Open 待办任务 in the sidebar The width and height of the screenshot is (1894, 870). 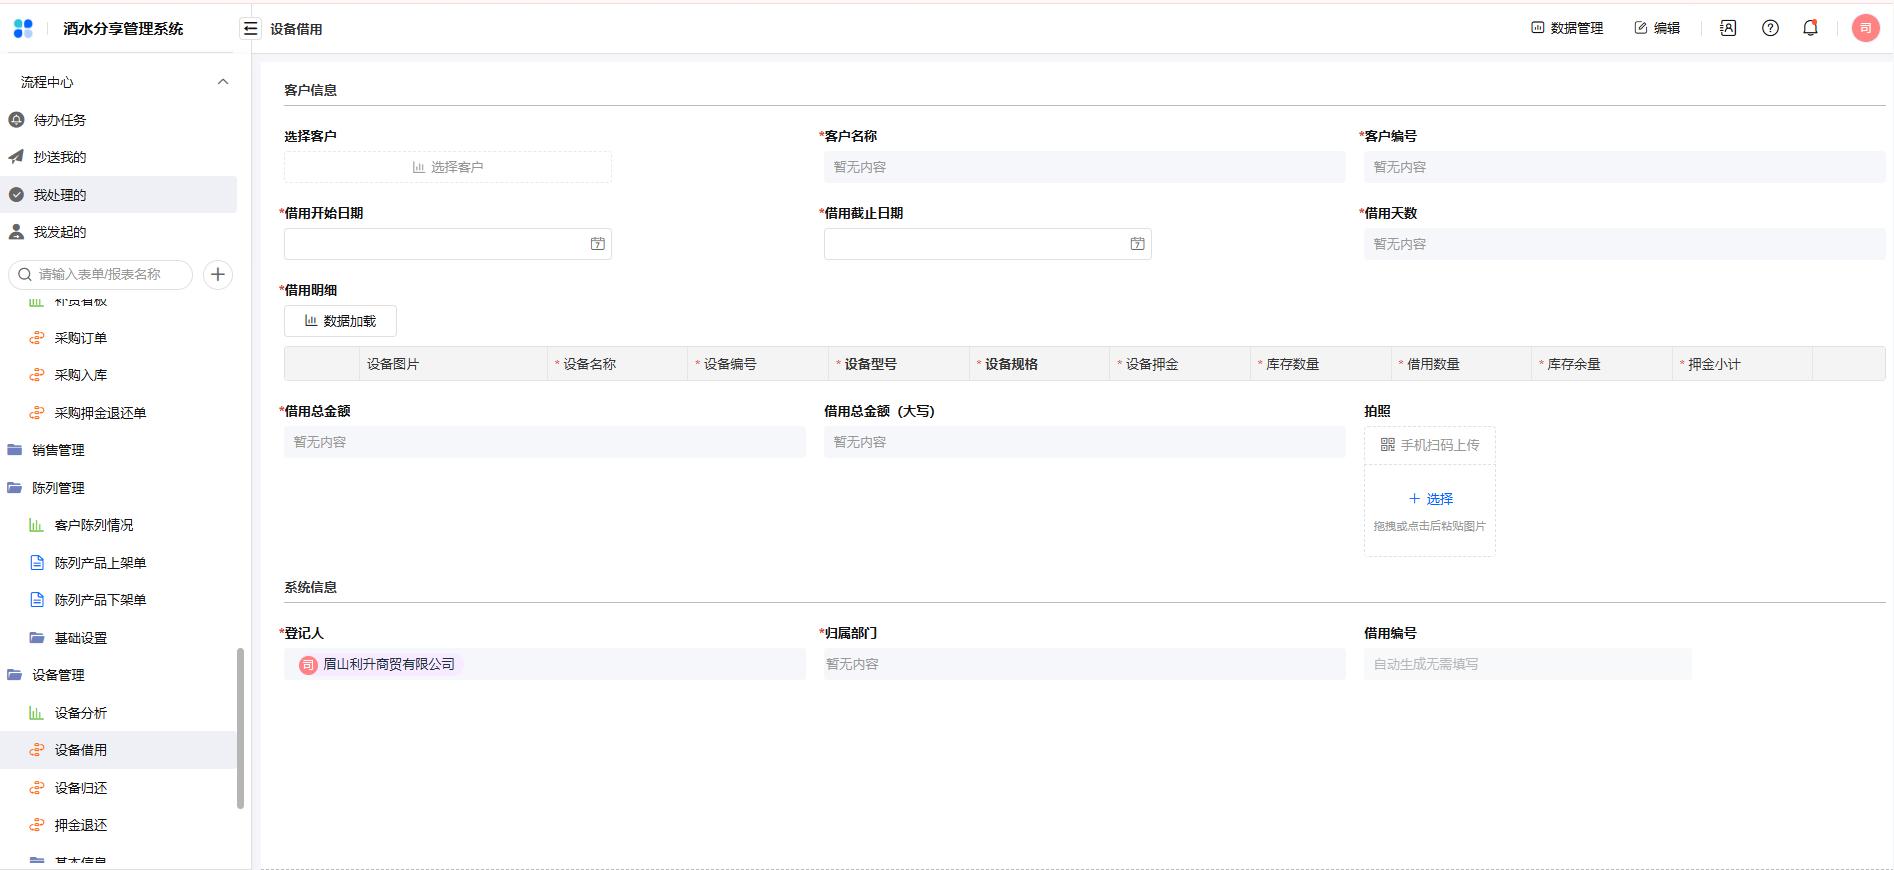tap(118, 120)
